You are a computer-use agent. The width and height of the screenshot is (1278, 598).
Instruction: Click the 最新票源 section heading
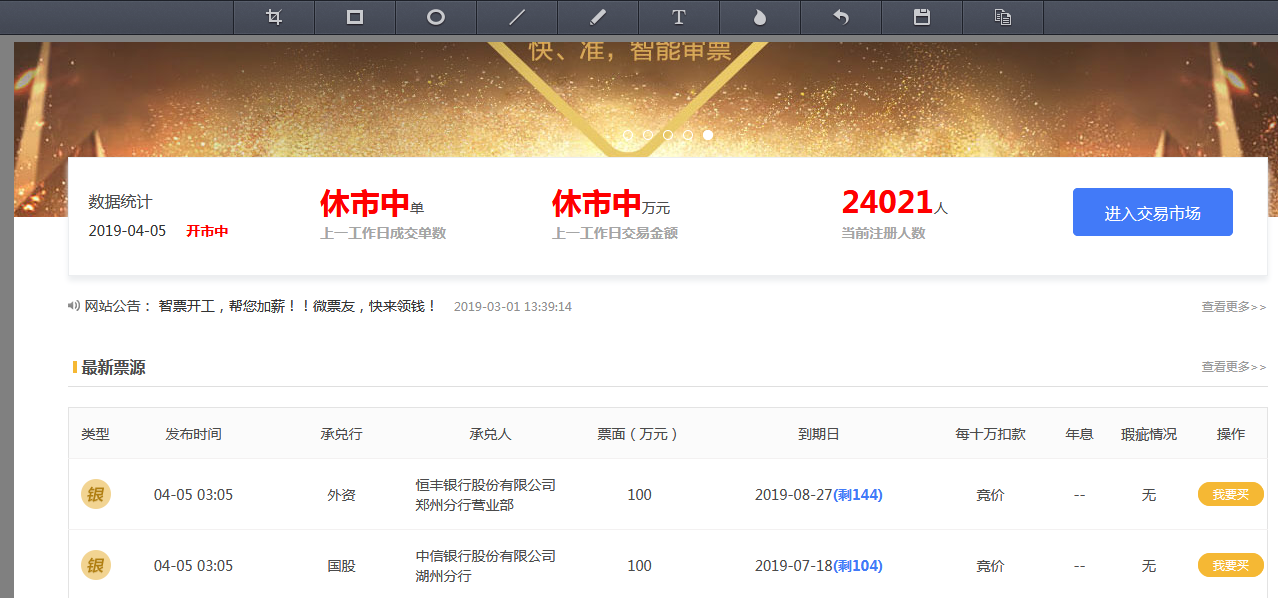(x=113, y=367)
